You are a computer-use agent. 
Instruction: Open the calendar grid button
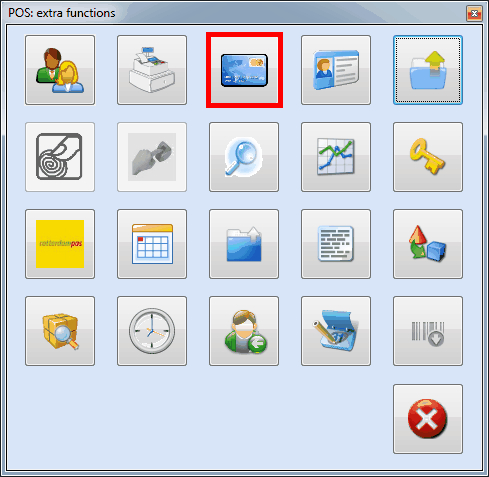click(x=152, y=244)
